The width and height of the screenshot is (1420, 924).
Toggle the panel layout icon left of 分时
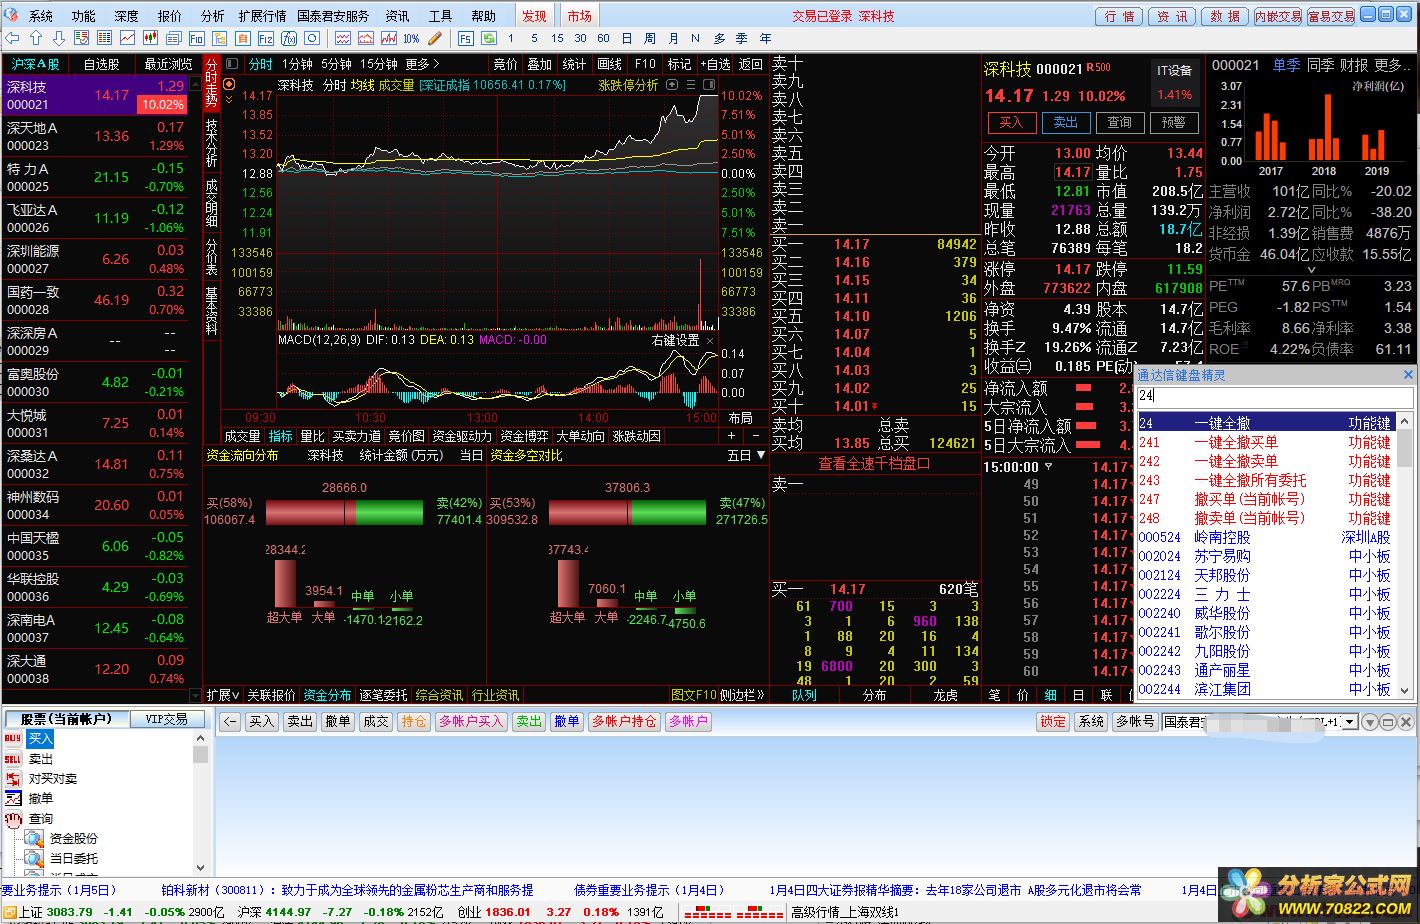(x=230, y=64)
